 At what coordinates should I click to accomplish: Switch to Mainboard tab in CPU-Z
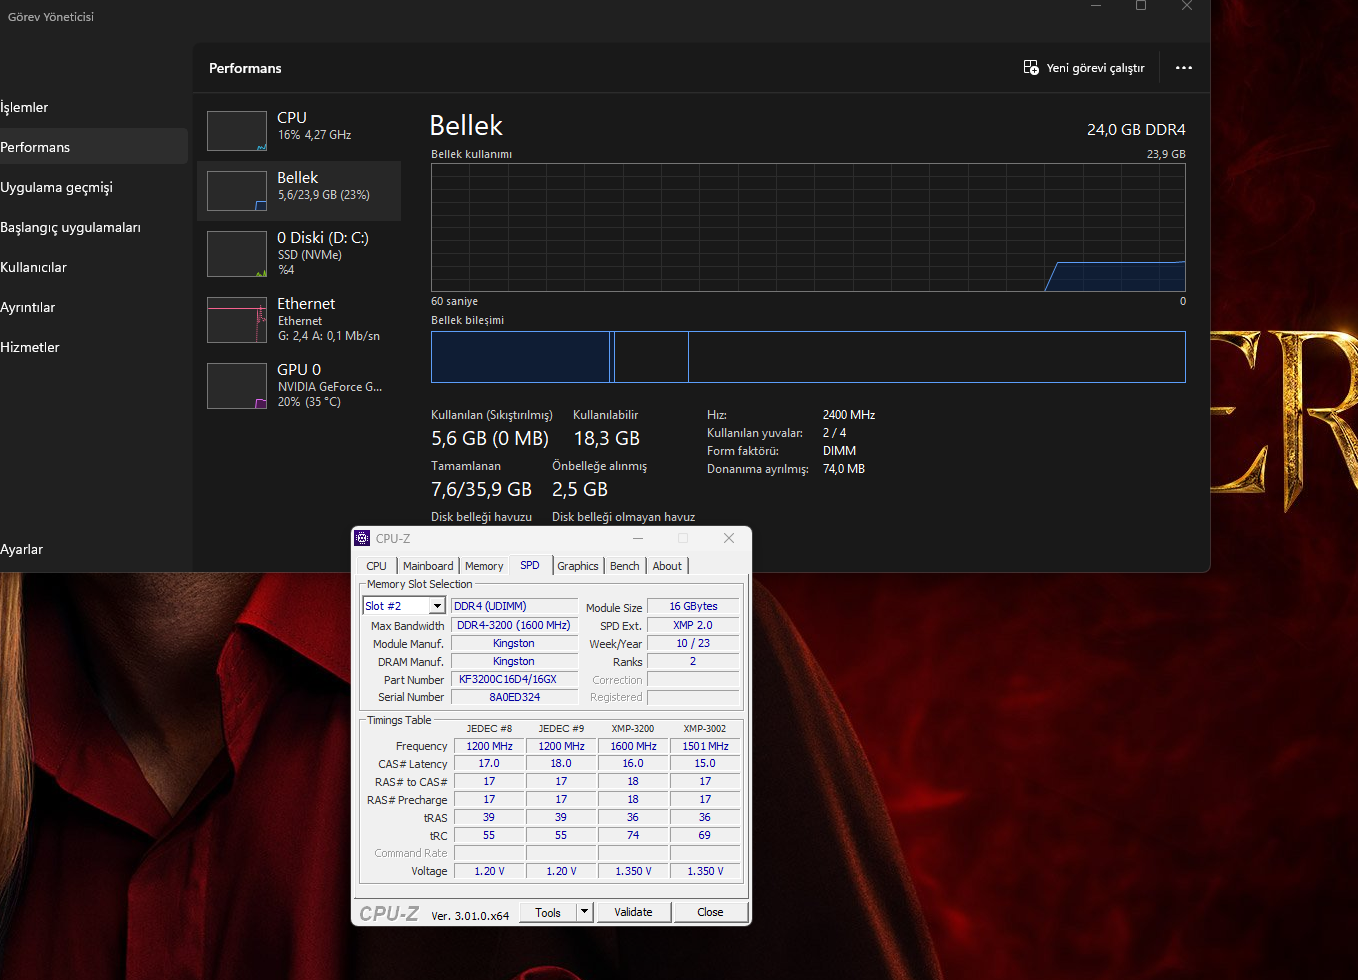click(428, 566)
